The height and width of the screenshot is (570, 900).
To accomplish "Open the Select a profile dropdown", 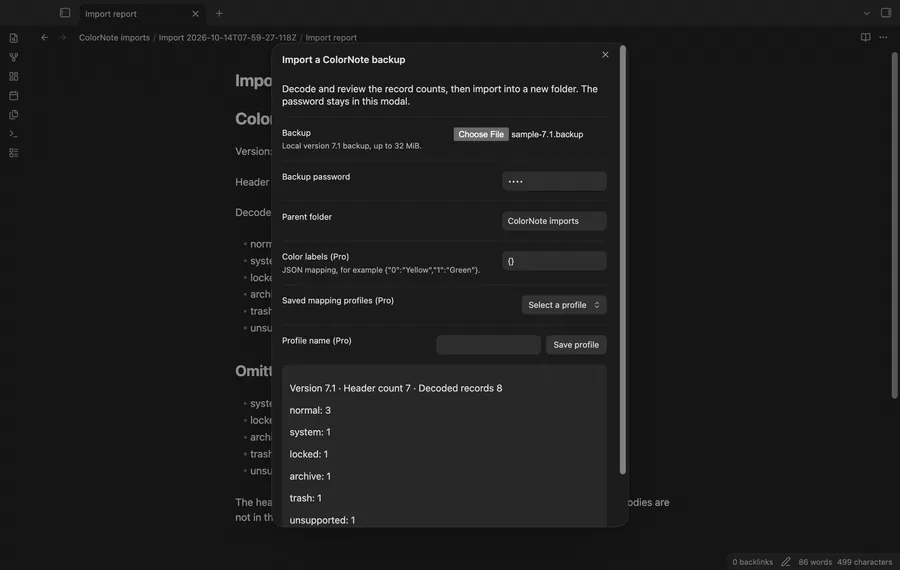I will (x=564, y=305).
